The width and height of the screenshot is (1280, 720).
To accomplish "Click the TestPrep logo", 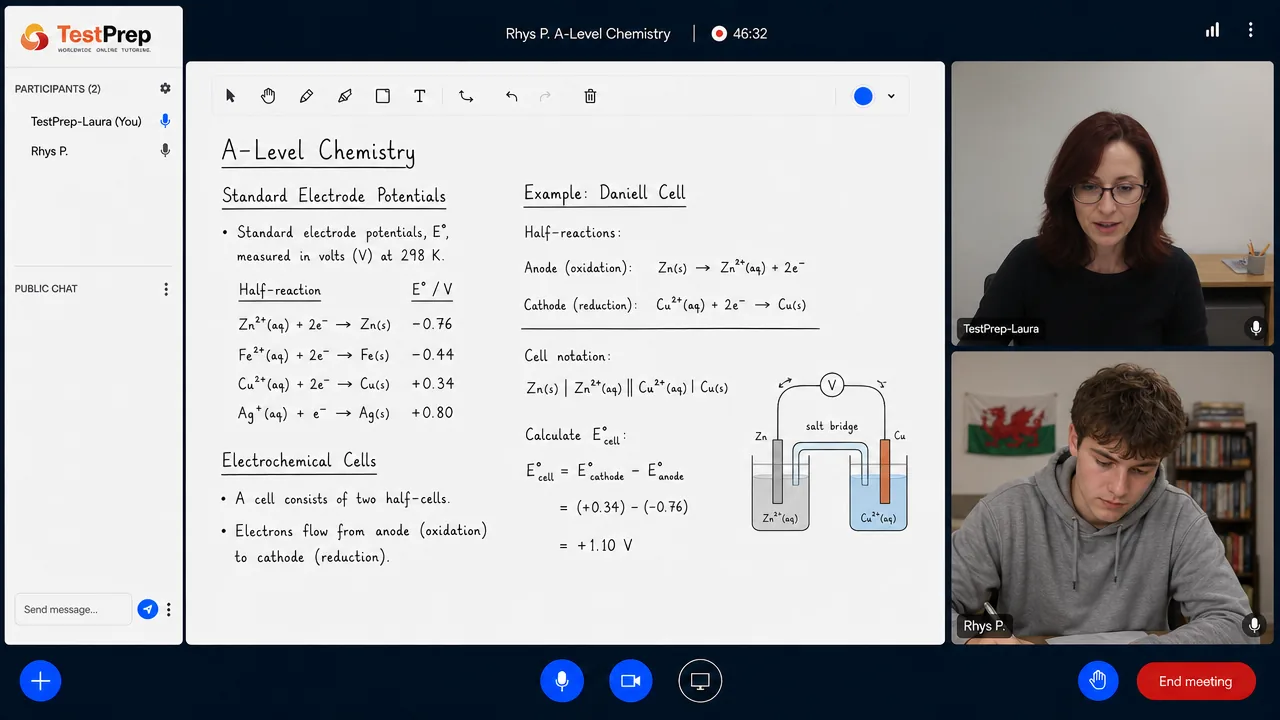I will tap(86, 38).
